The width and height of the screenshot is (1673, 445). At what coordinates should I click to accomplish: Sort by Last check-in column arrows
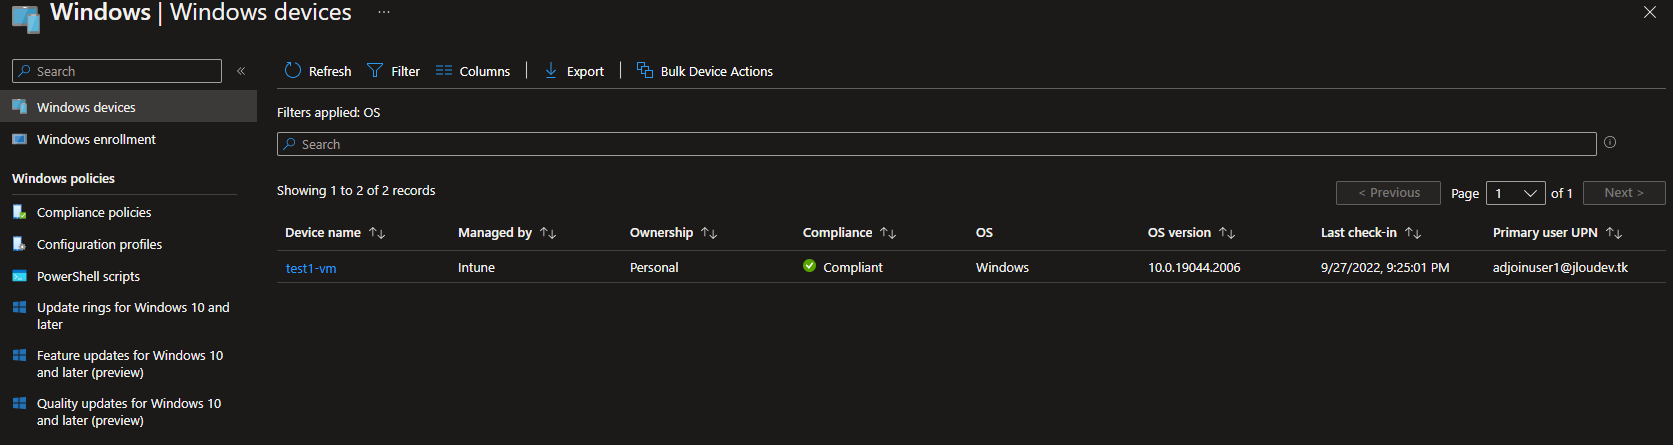1413,233
